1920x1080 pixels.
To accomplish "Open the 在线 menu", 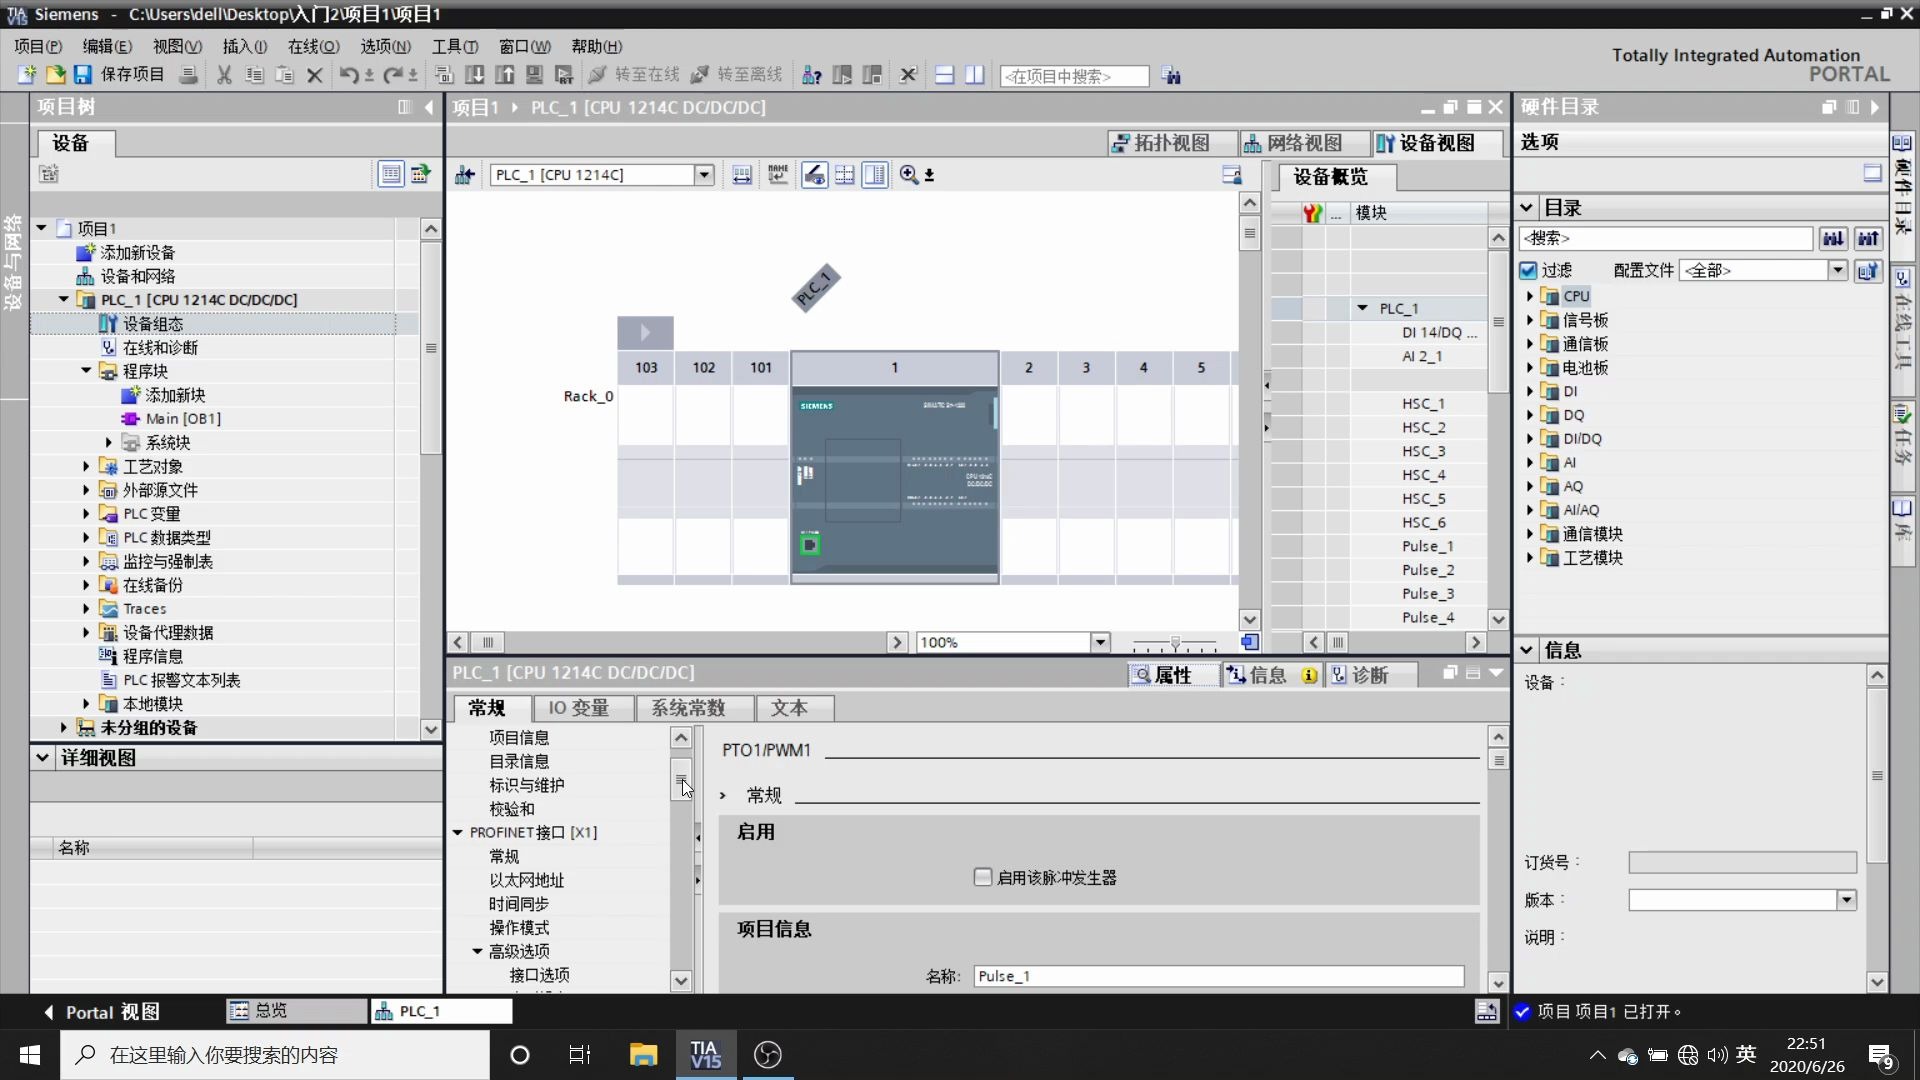I will click(x=313, y=46).
